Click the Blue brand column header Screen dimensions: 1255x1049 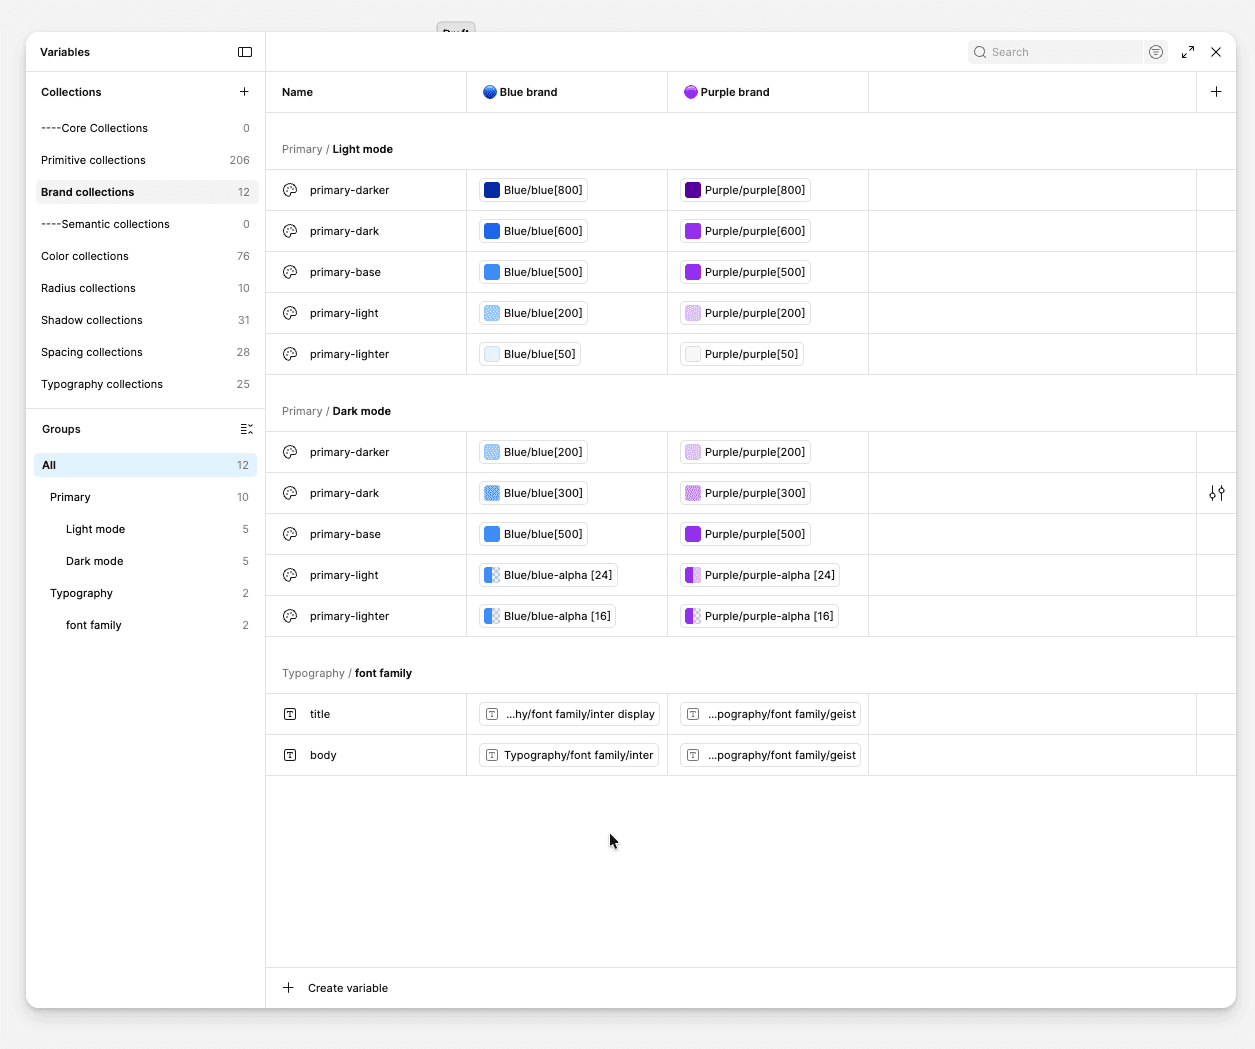567,92
